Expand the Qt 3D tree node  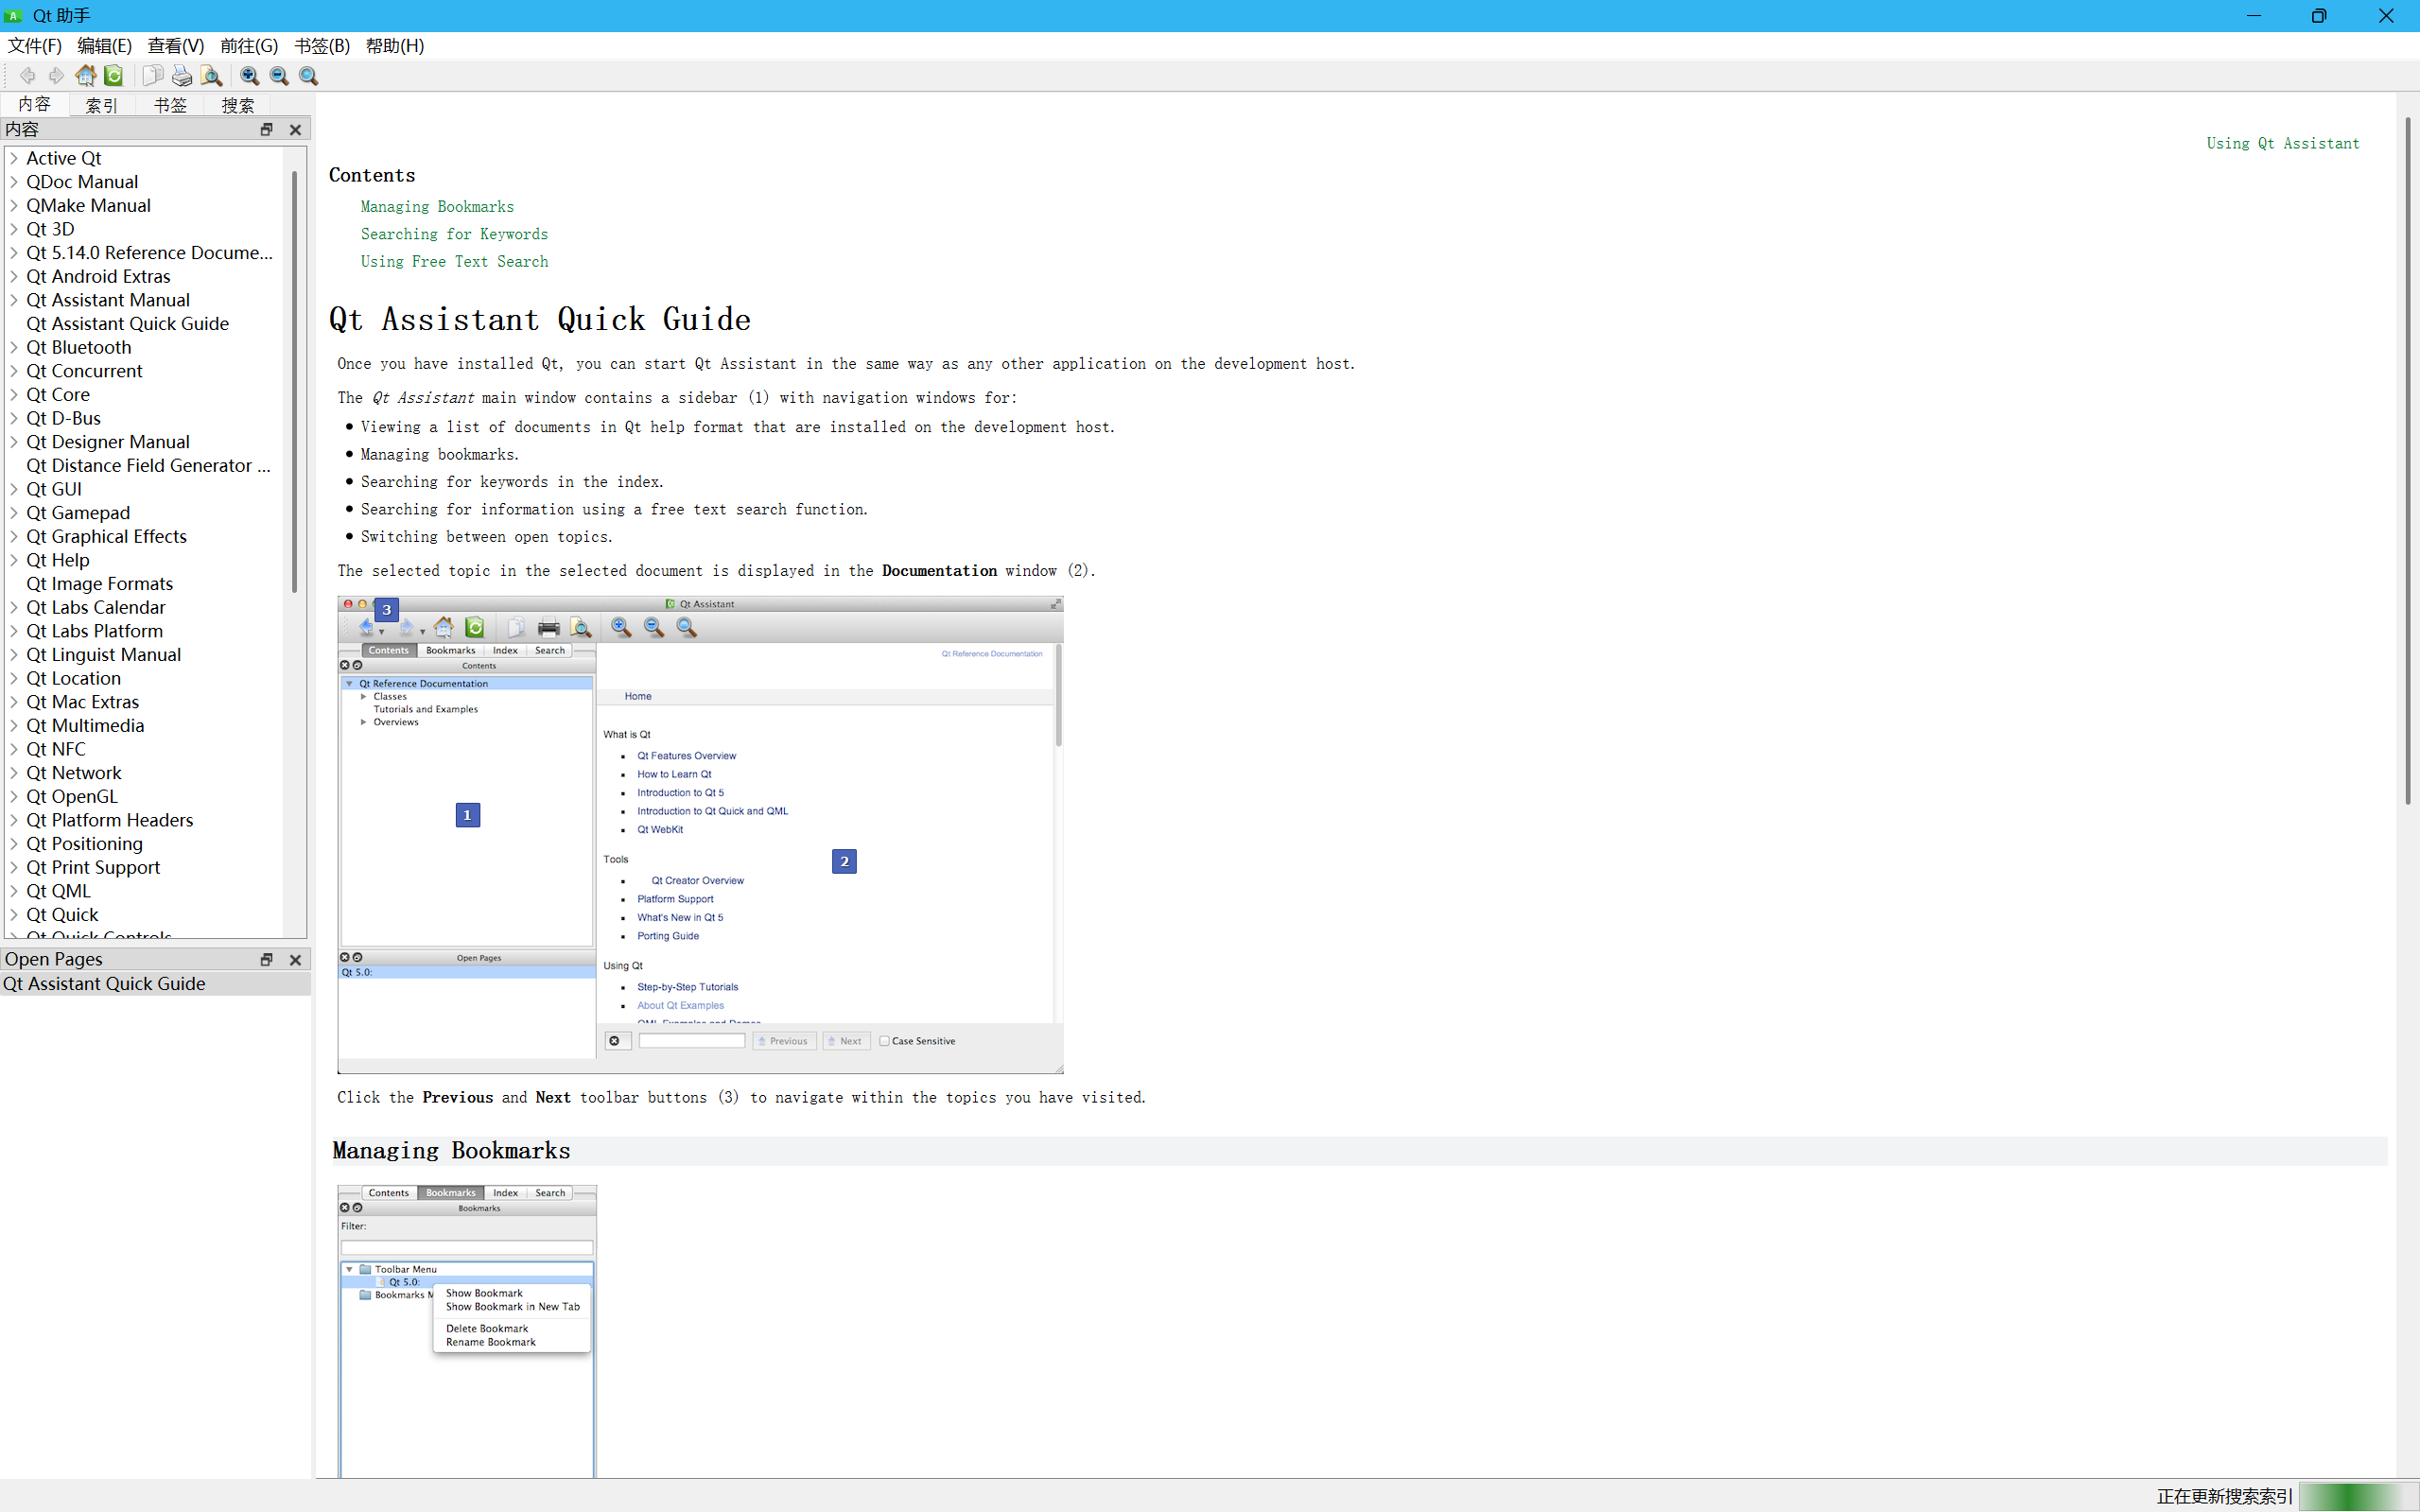click(x=14, y=229)
